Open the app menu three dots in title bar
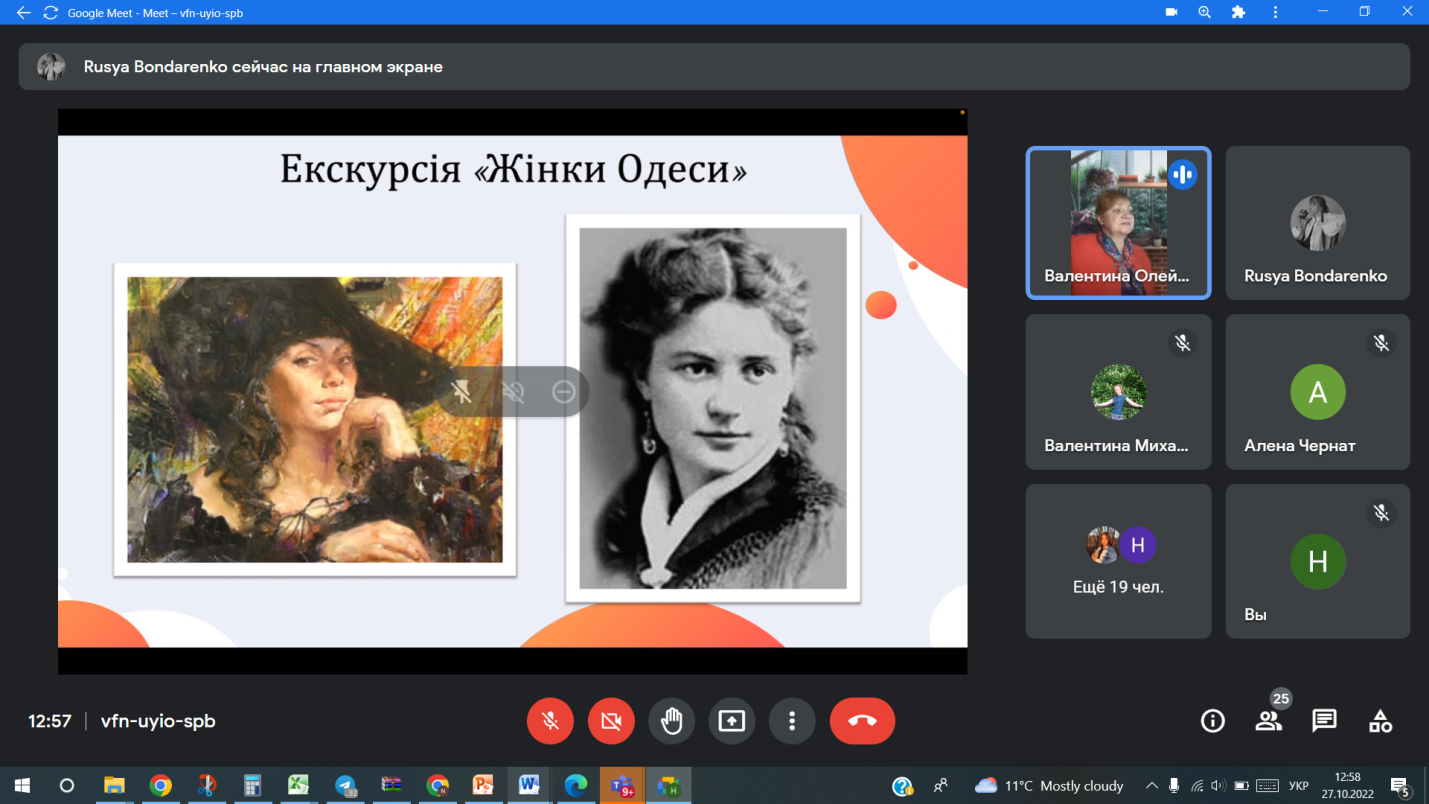The width and height of the screenshot is (1429, 804). click(1275, 13)
